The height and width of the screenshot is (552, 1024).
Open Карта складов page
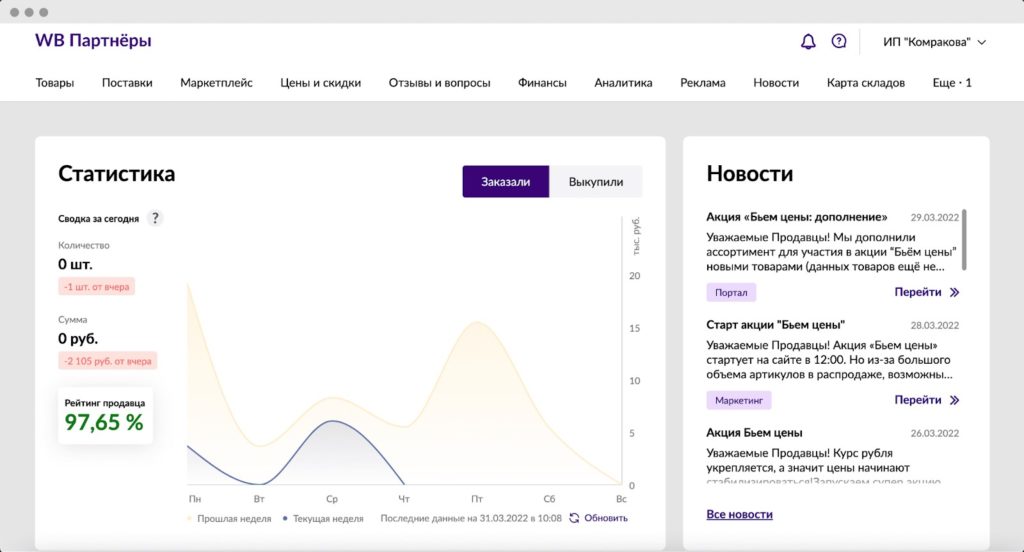coord(865,83)
